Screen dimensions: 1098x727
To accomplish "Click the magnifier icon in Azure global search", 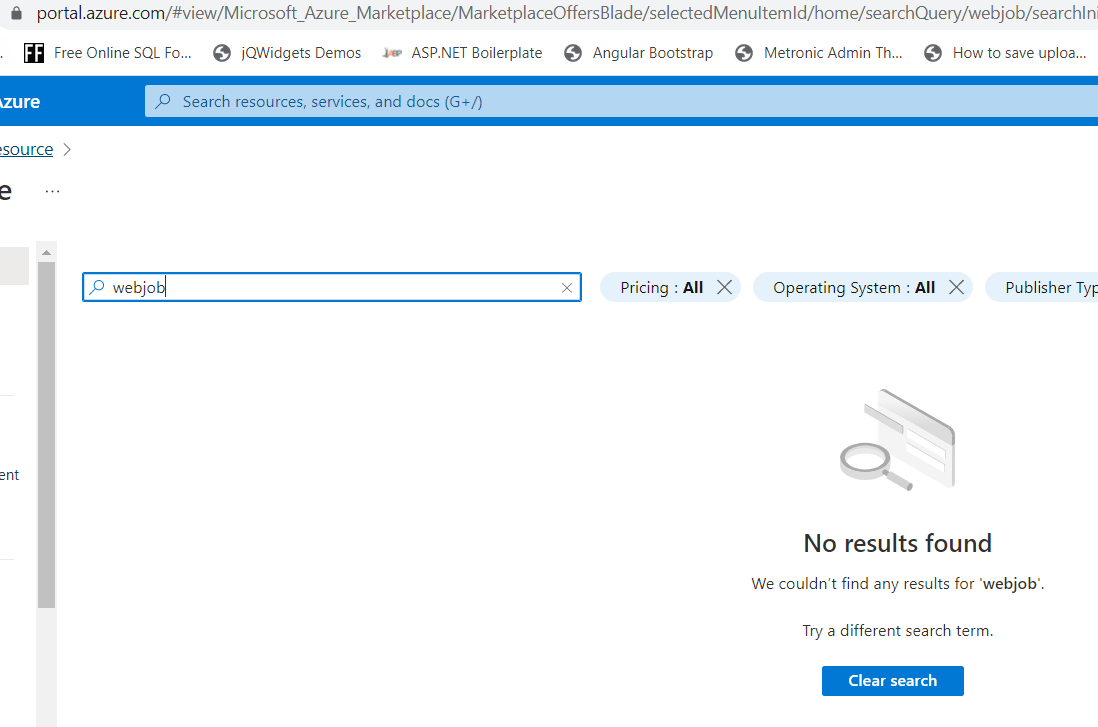I will pyautogui.click(x=162, y=102).
